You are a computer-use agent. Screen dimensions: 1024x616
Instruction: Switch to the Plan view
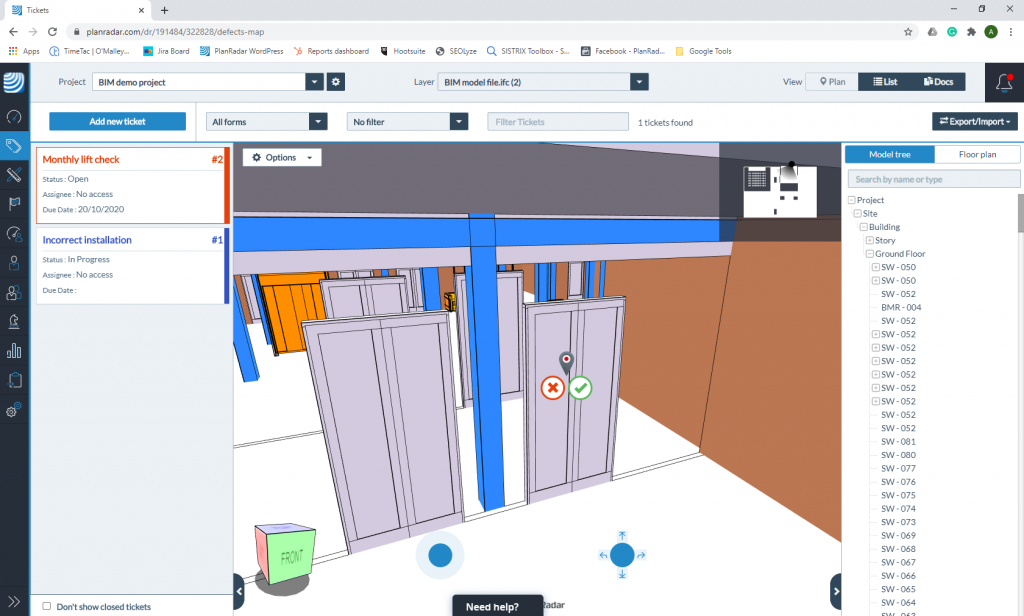(833, 82)
